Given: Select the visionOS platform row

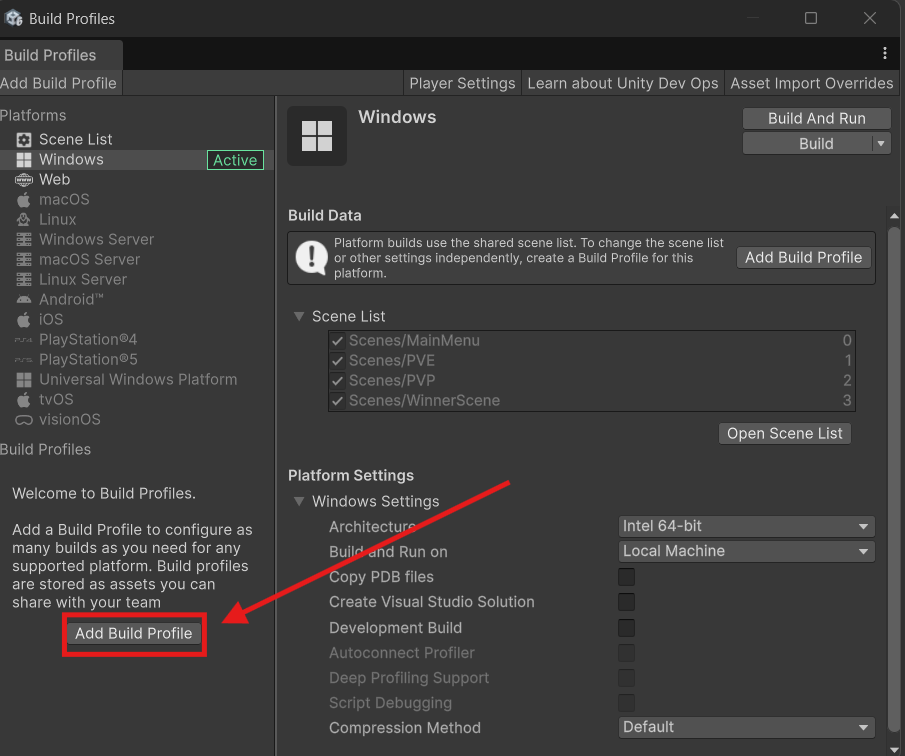Looking at the screenshot, I should click(136, 420).
